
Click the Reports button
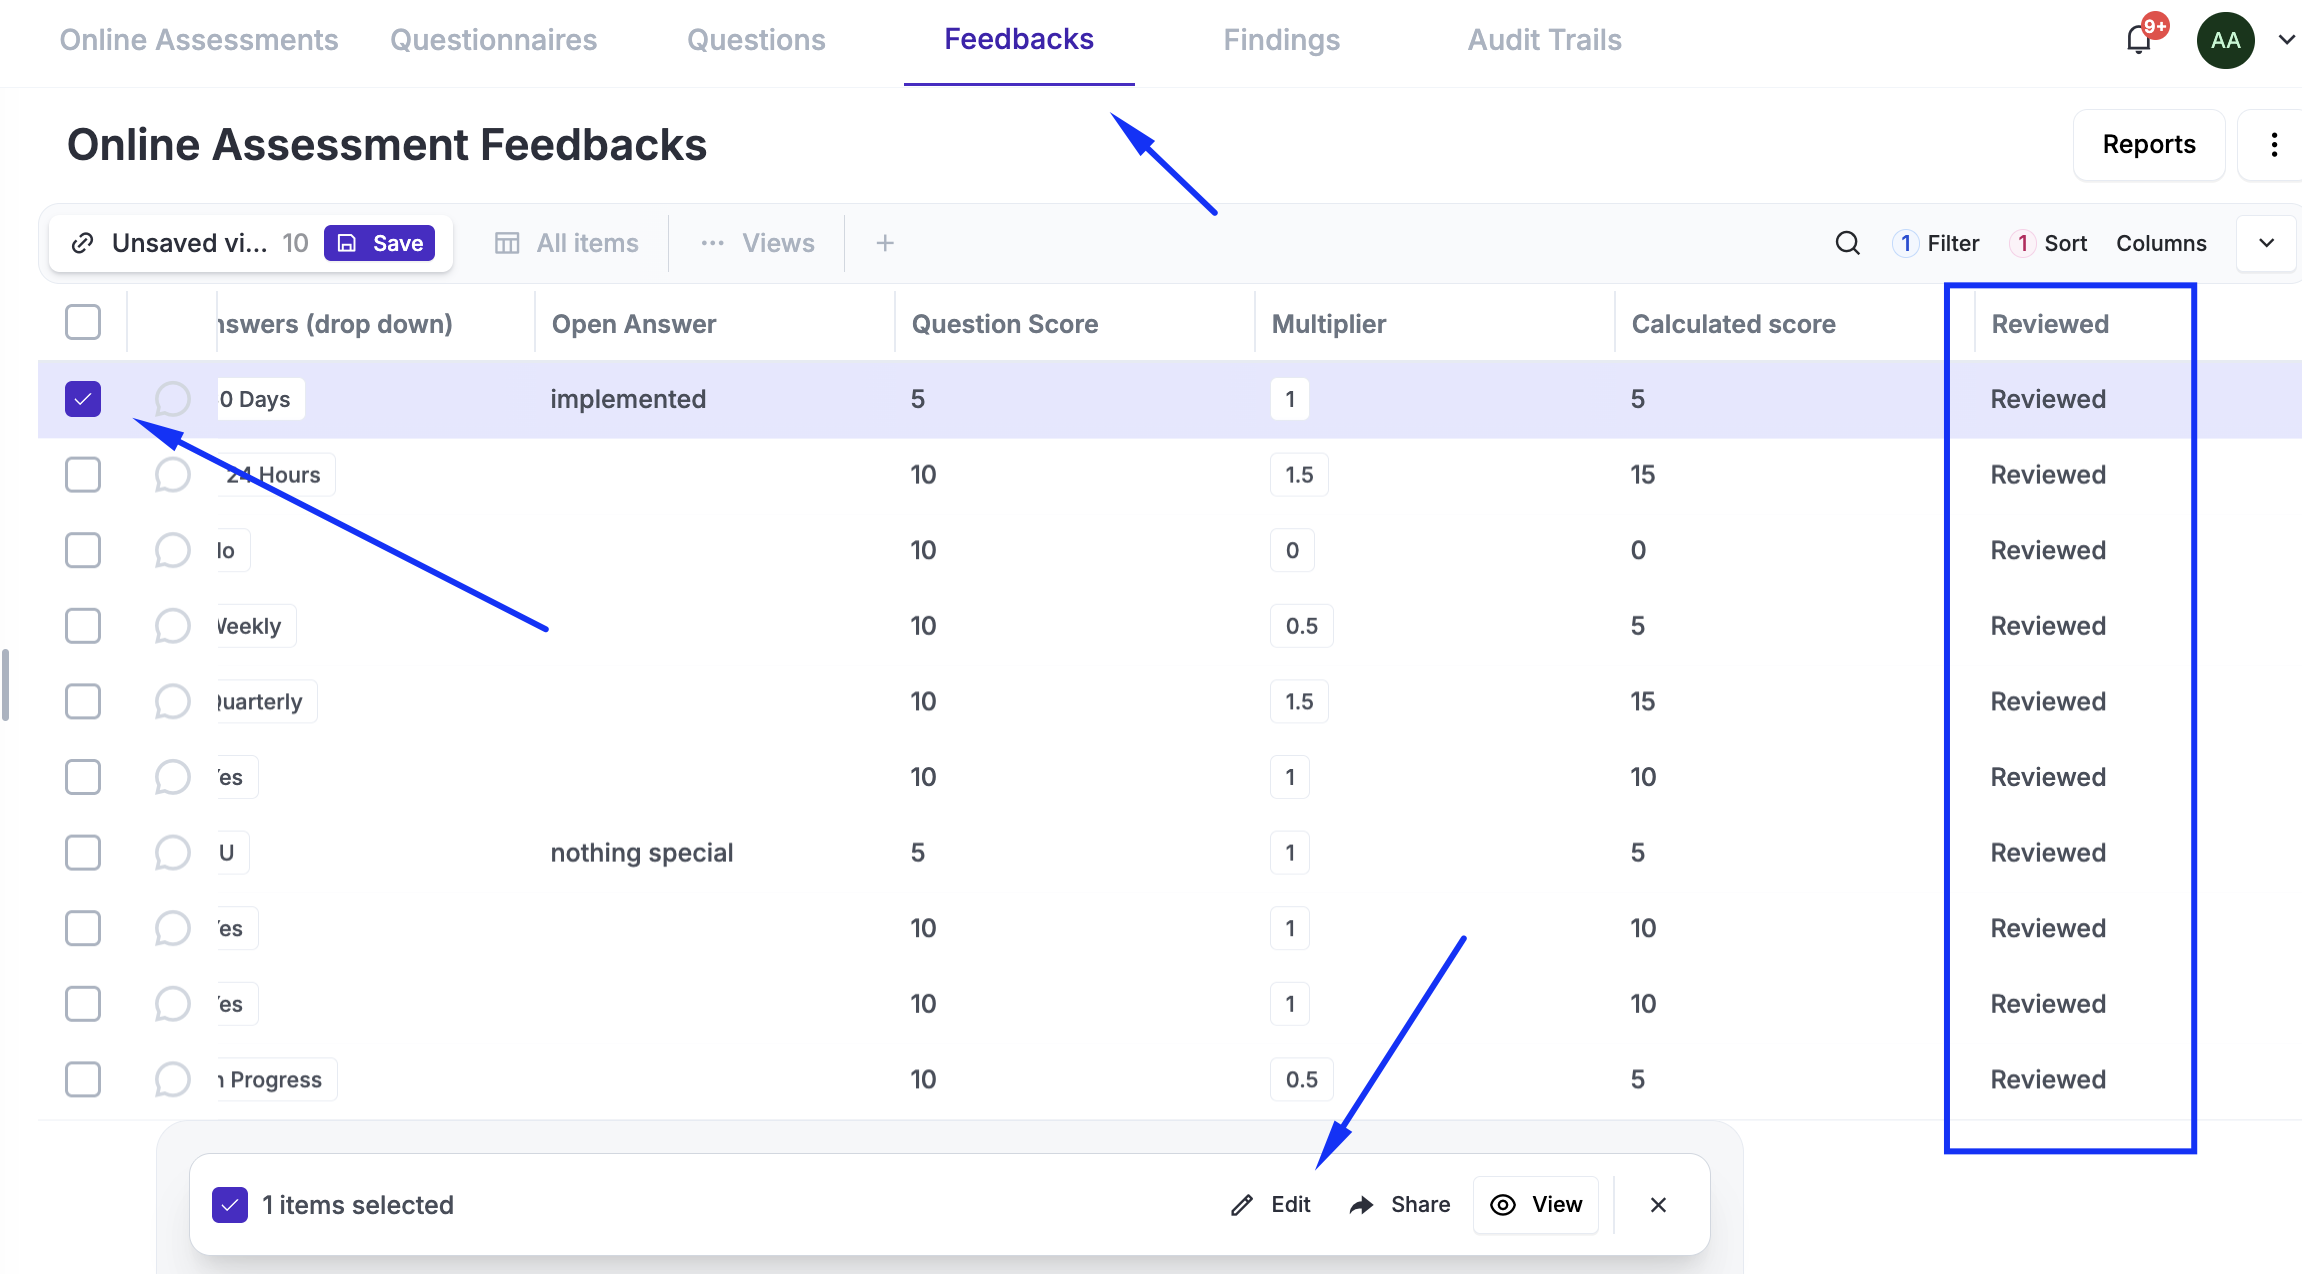coord(2148,145)
